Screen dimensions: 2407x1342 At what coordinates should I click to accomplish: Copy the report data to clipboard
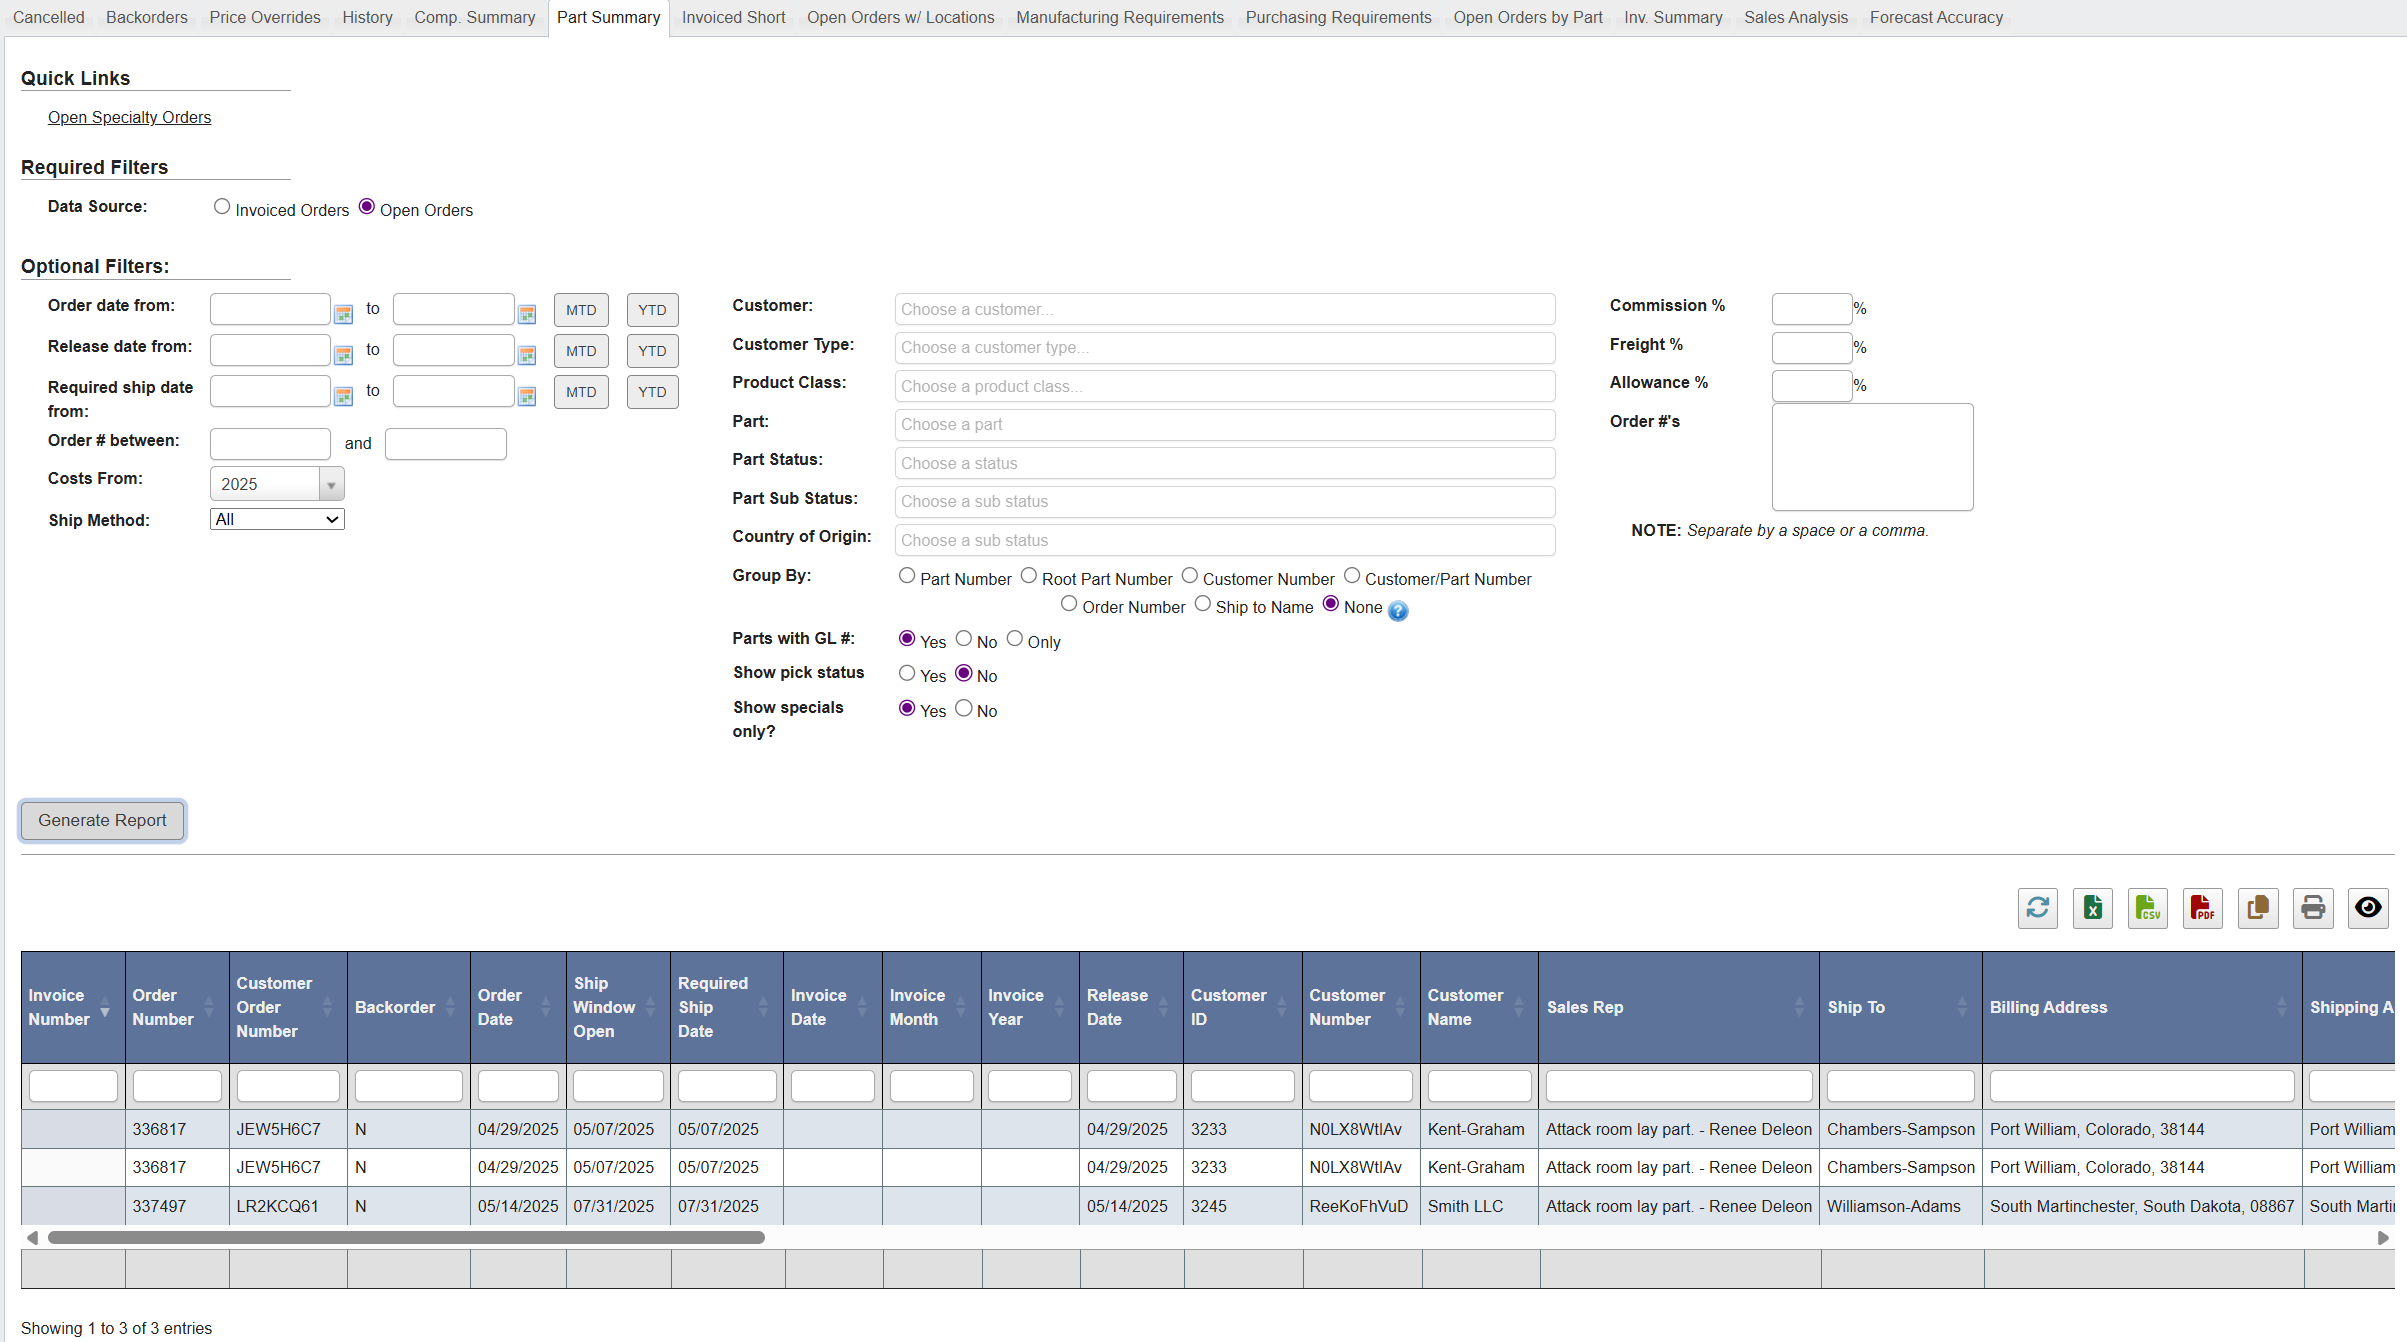click(2257, 908)
